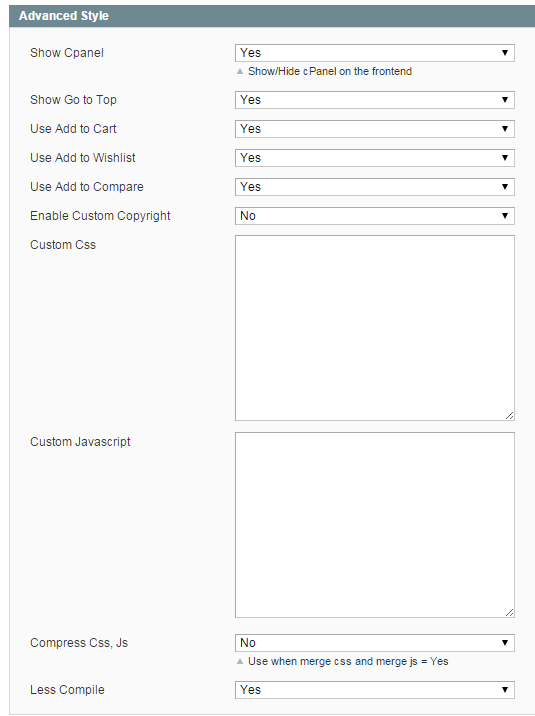Click the Custom Javascript label
Viewport: 535px width, 716px height.
click(x=80, y=442)
